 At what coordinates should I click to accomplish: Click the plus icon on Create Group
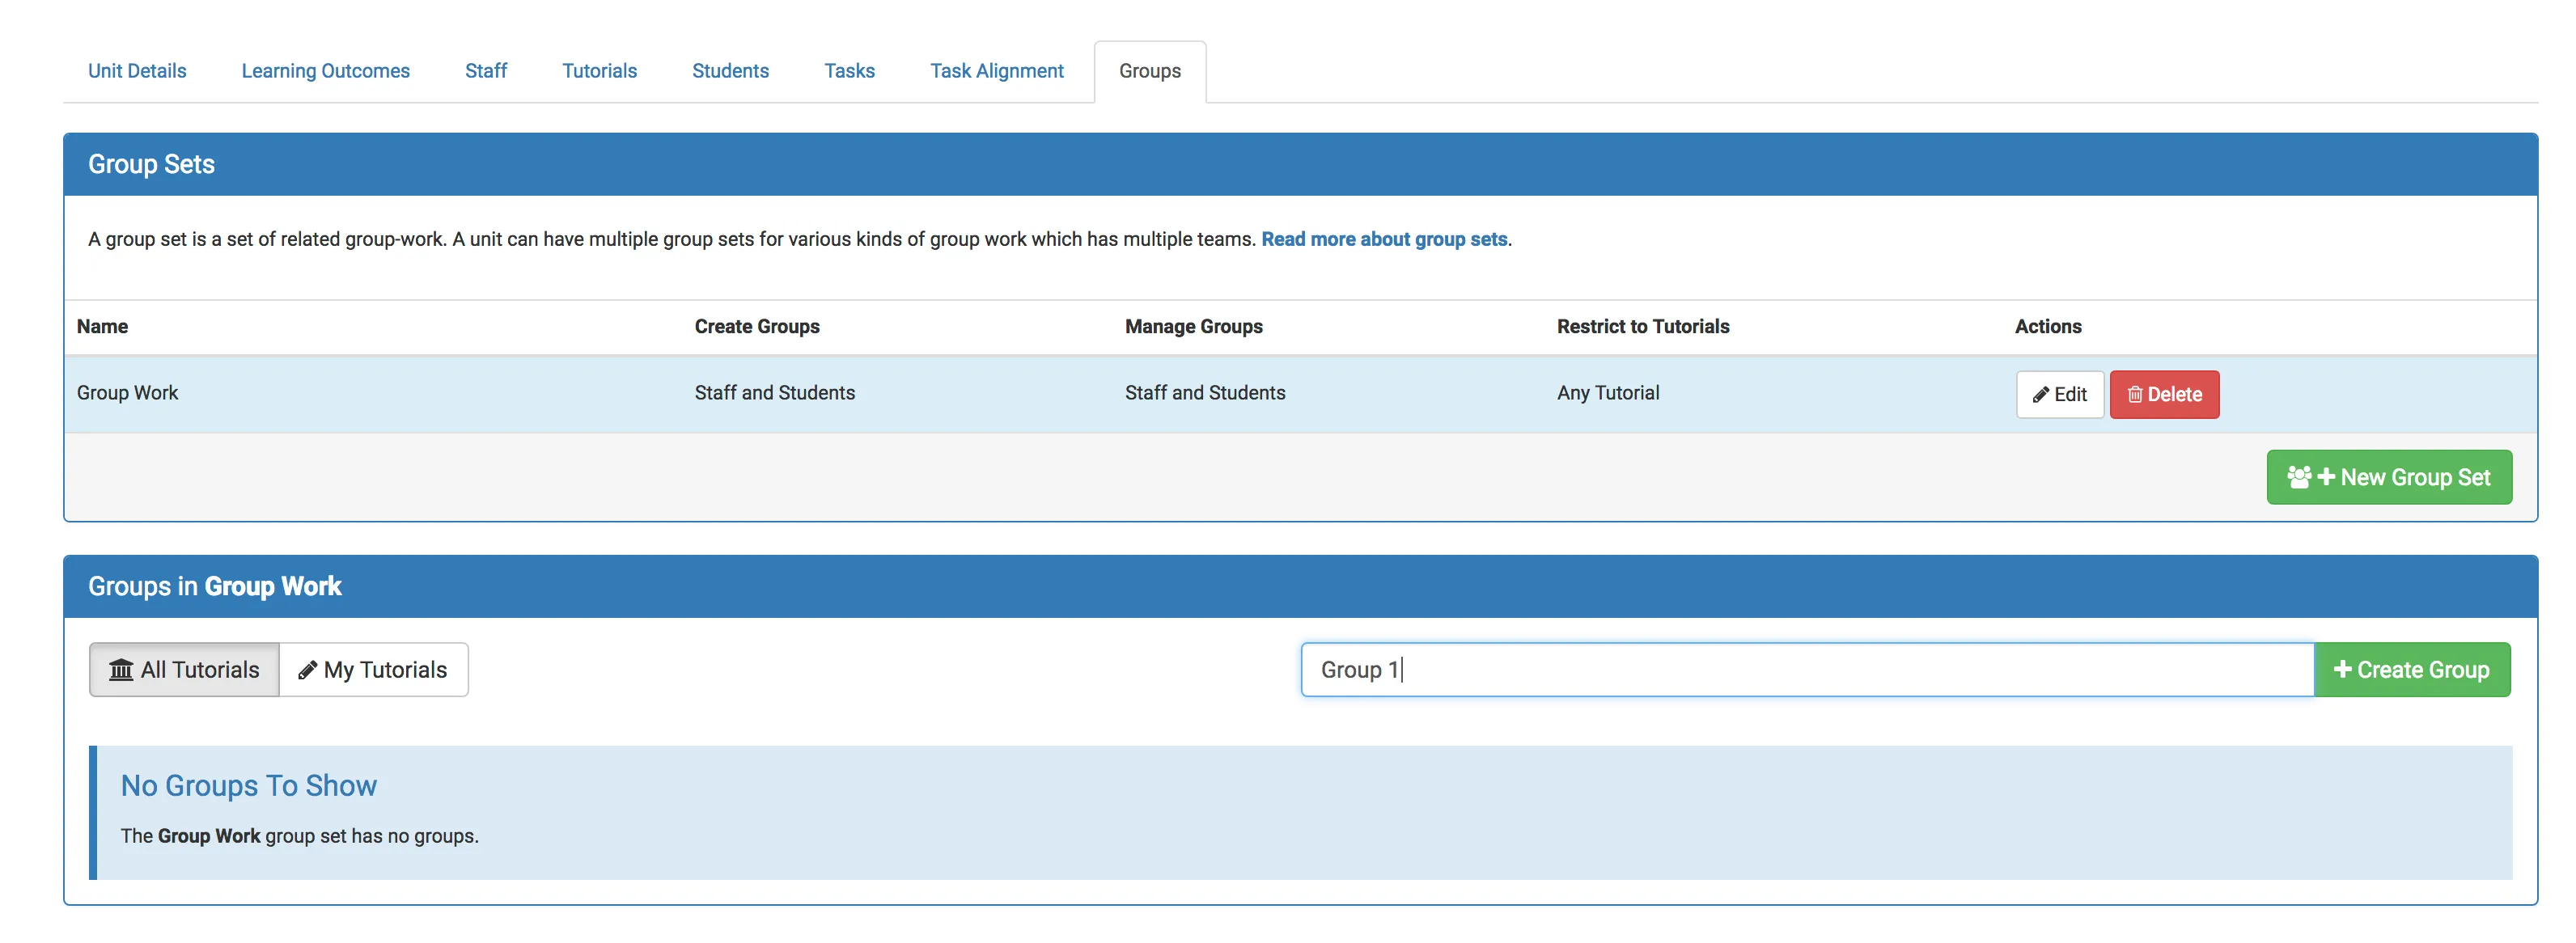2342,669
